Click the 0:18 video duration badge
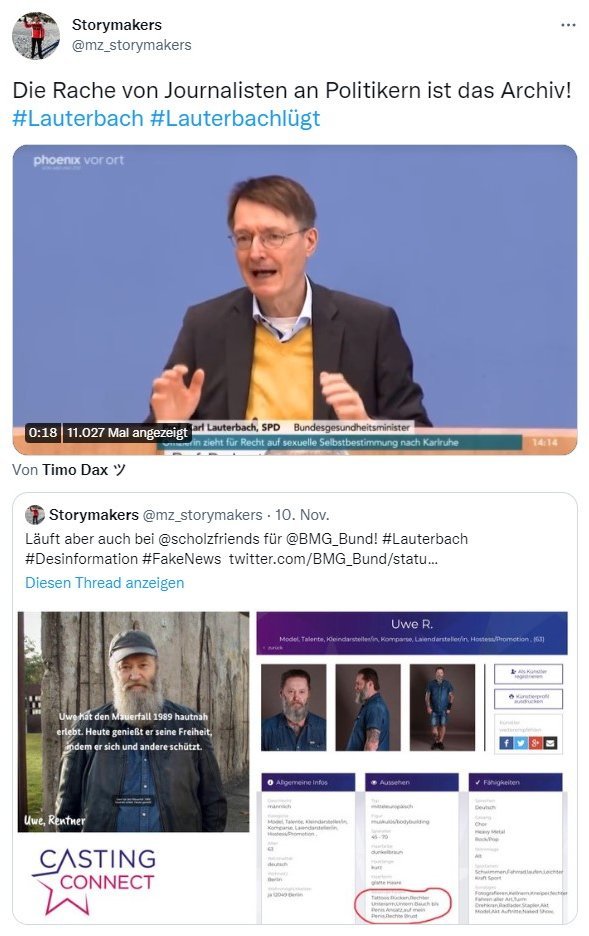The image size is (589, 936). point(43,433)
